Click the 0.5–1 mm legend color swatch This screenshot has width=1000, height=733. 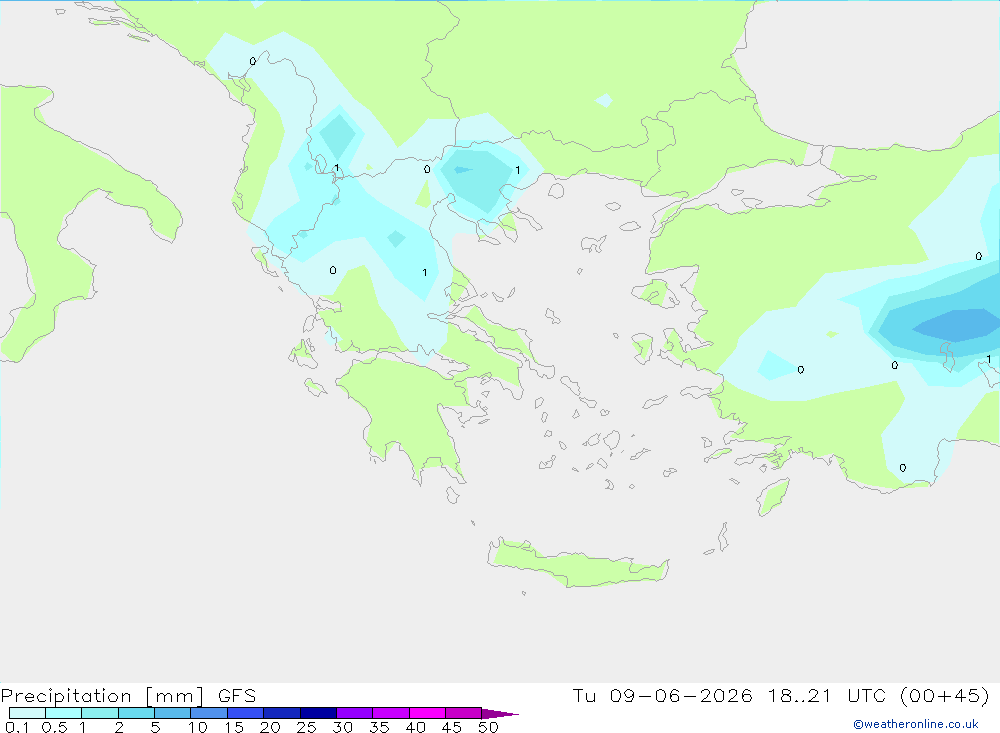point(64,713)
